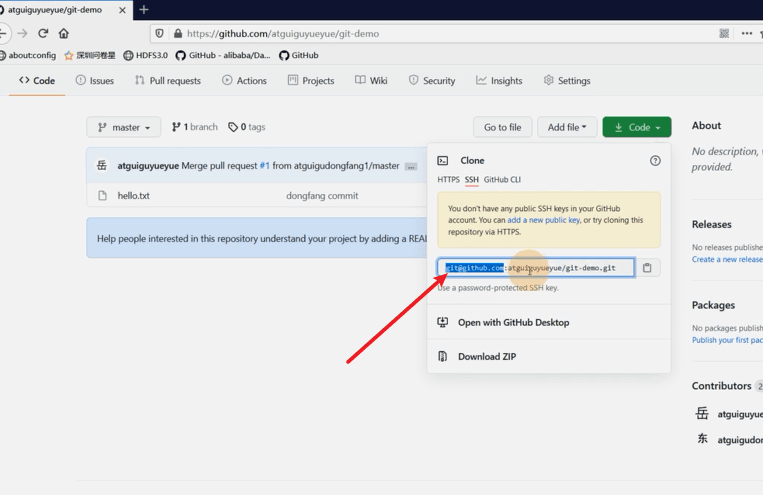763x495 pixels.
Task: Select the GitHub CLI clone option
Action: tap(502, 180)
